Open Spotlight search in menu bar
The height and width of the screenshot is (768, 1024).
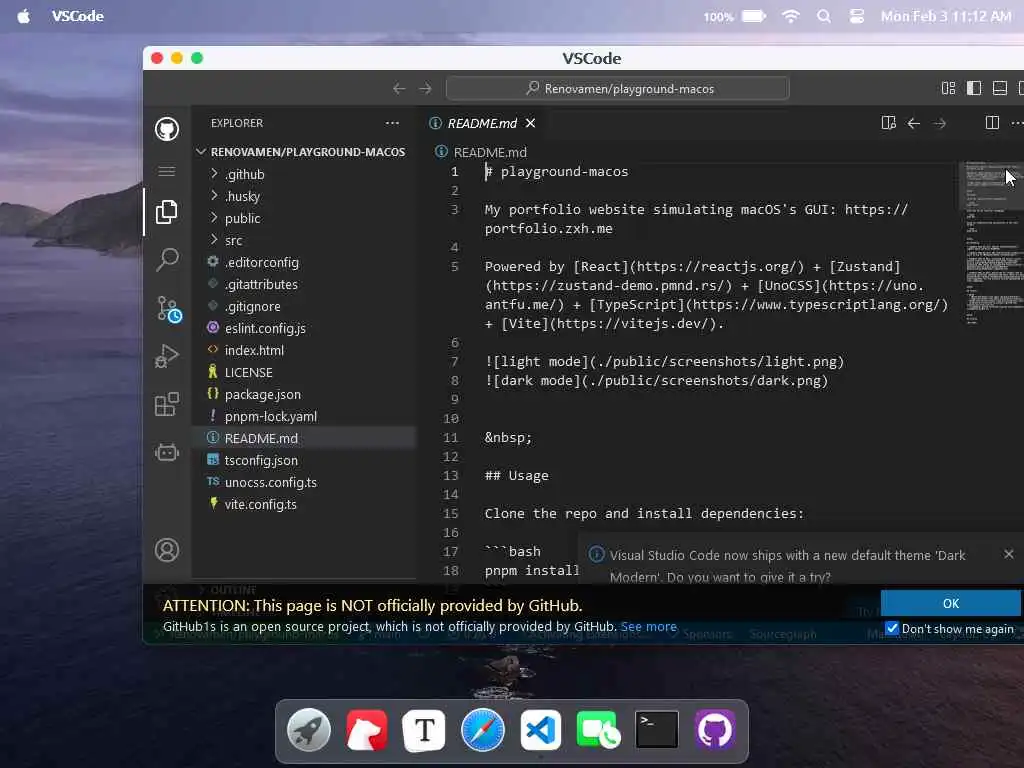click(824, 16)
